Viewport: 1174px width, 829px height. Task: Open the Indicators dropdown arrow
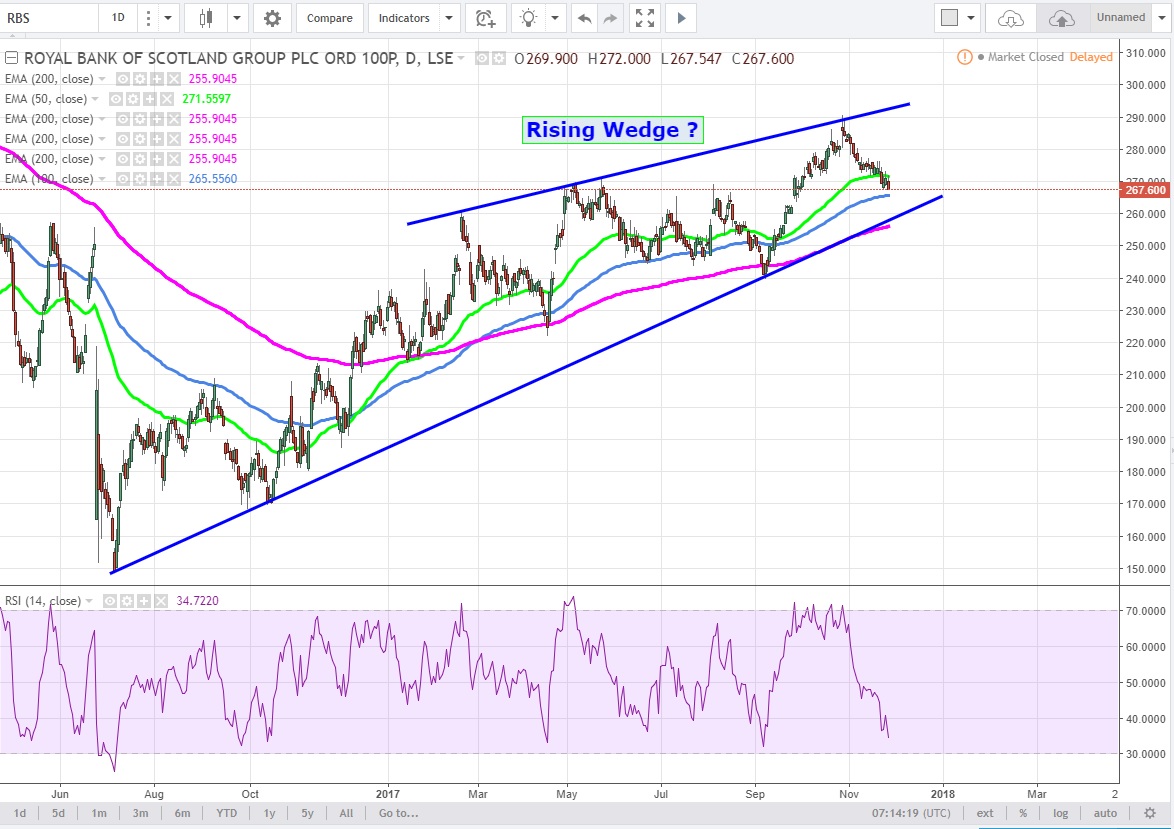[x=449, y=18]
